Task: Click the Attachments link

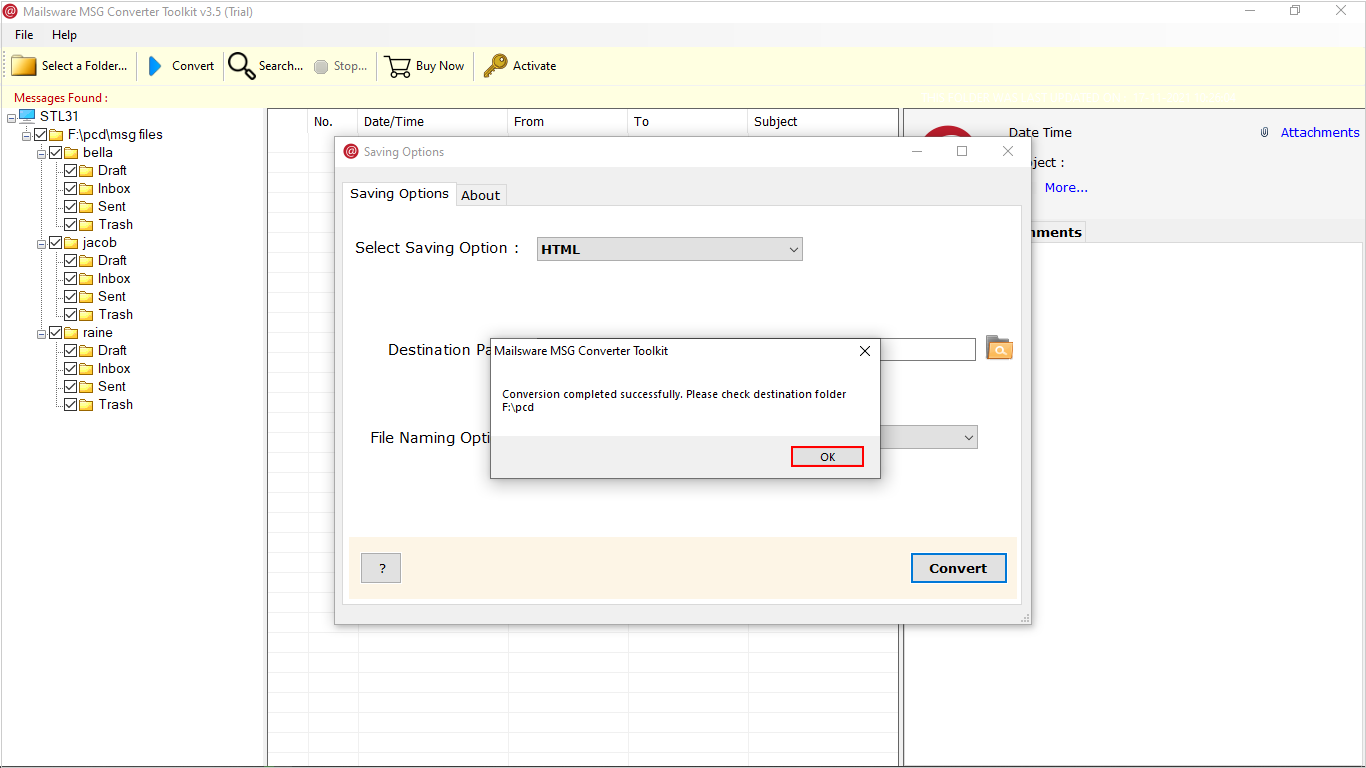Action: click(x=1320, y=132)
